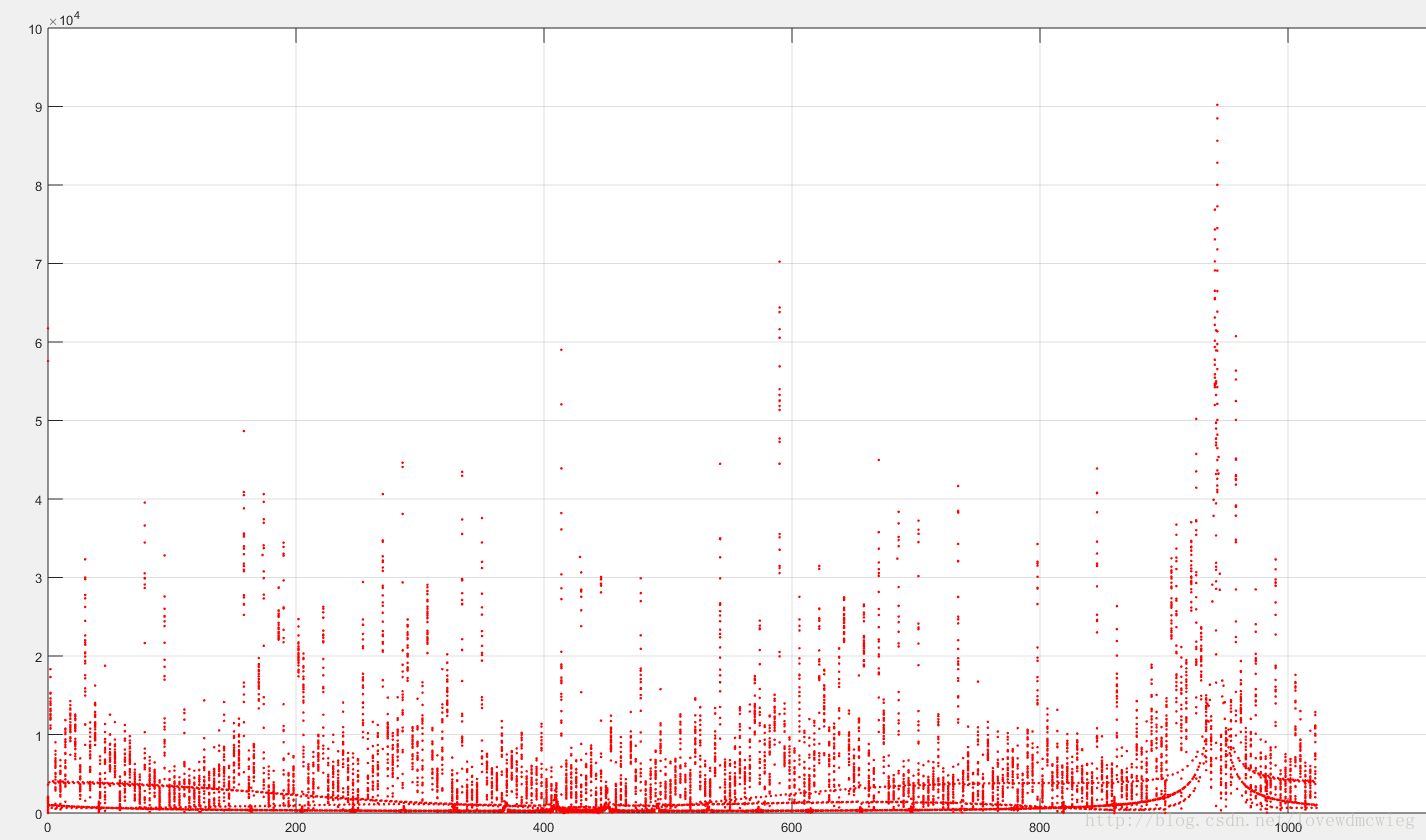Screen dimensions: 1426x840
Task: Click the x-axis tick label 600
Action: pyautogui.click(x=791, y=828)
